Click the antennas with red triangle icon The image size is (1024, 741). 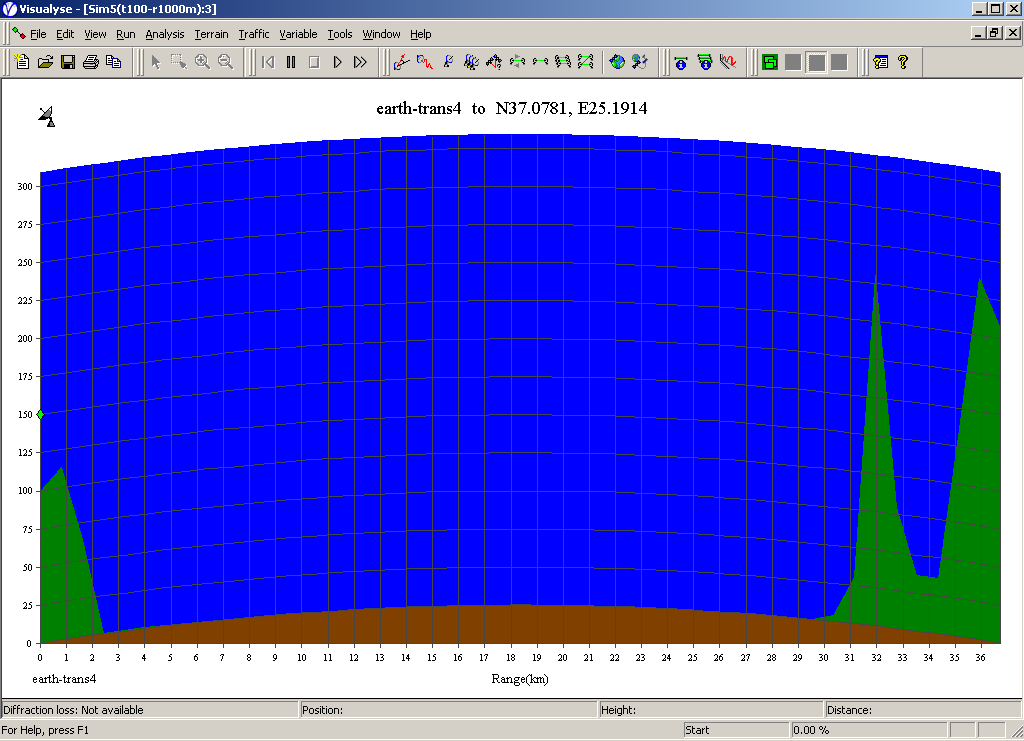pos(494,62)
